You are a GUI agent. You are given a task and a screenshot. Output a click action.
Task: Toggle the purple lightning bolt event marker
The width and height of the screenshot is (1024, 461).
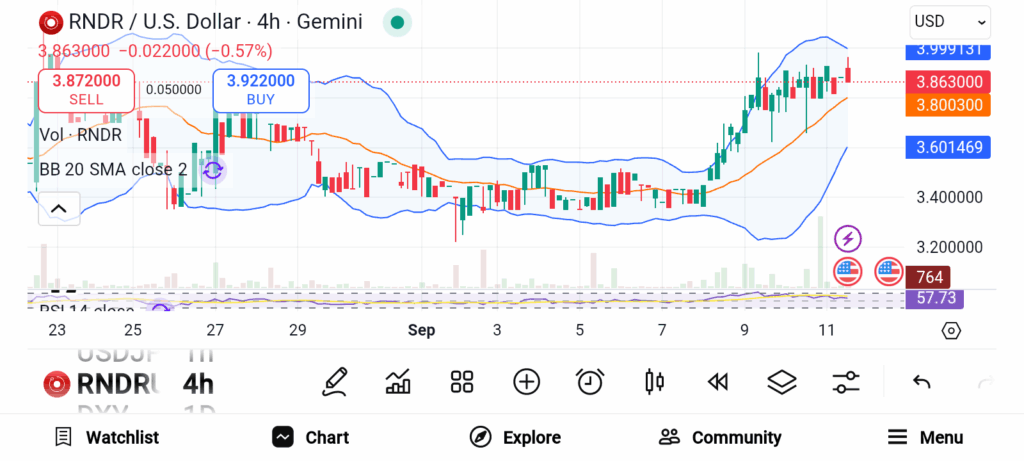848,238
